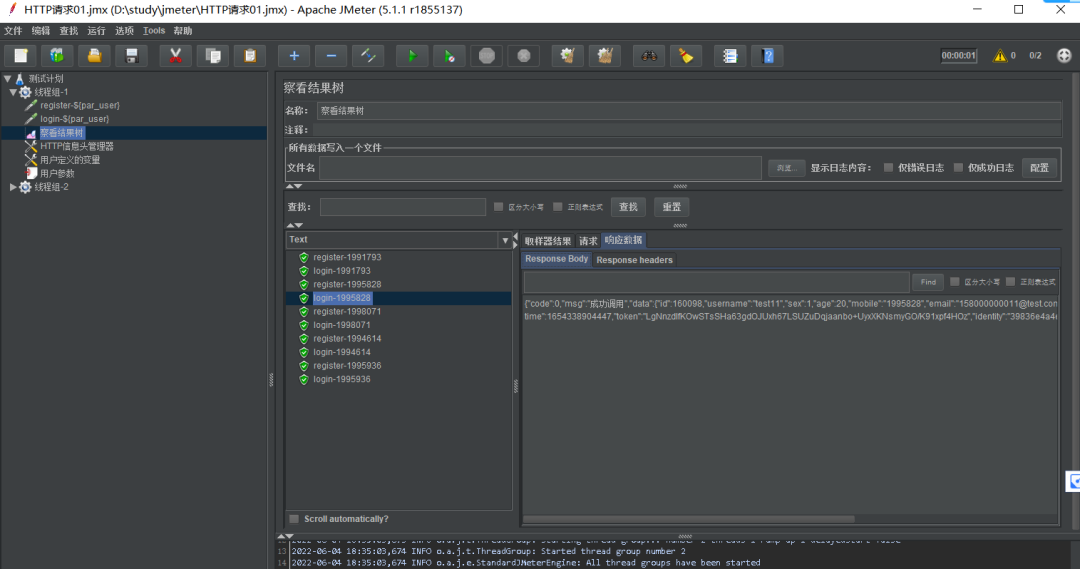
Task: Click the 重置 button
Action: point(672,207)
